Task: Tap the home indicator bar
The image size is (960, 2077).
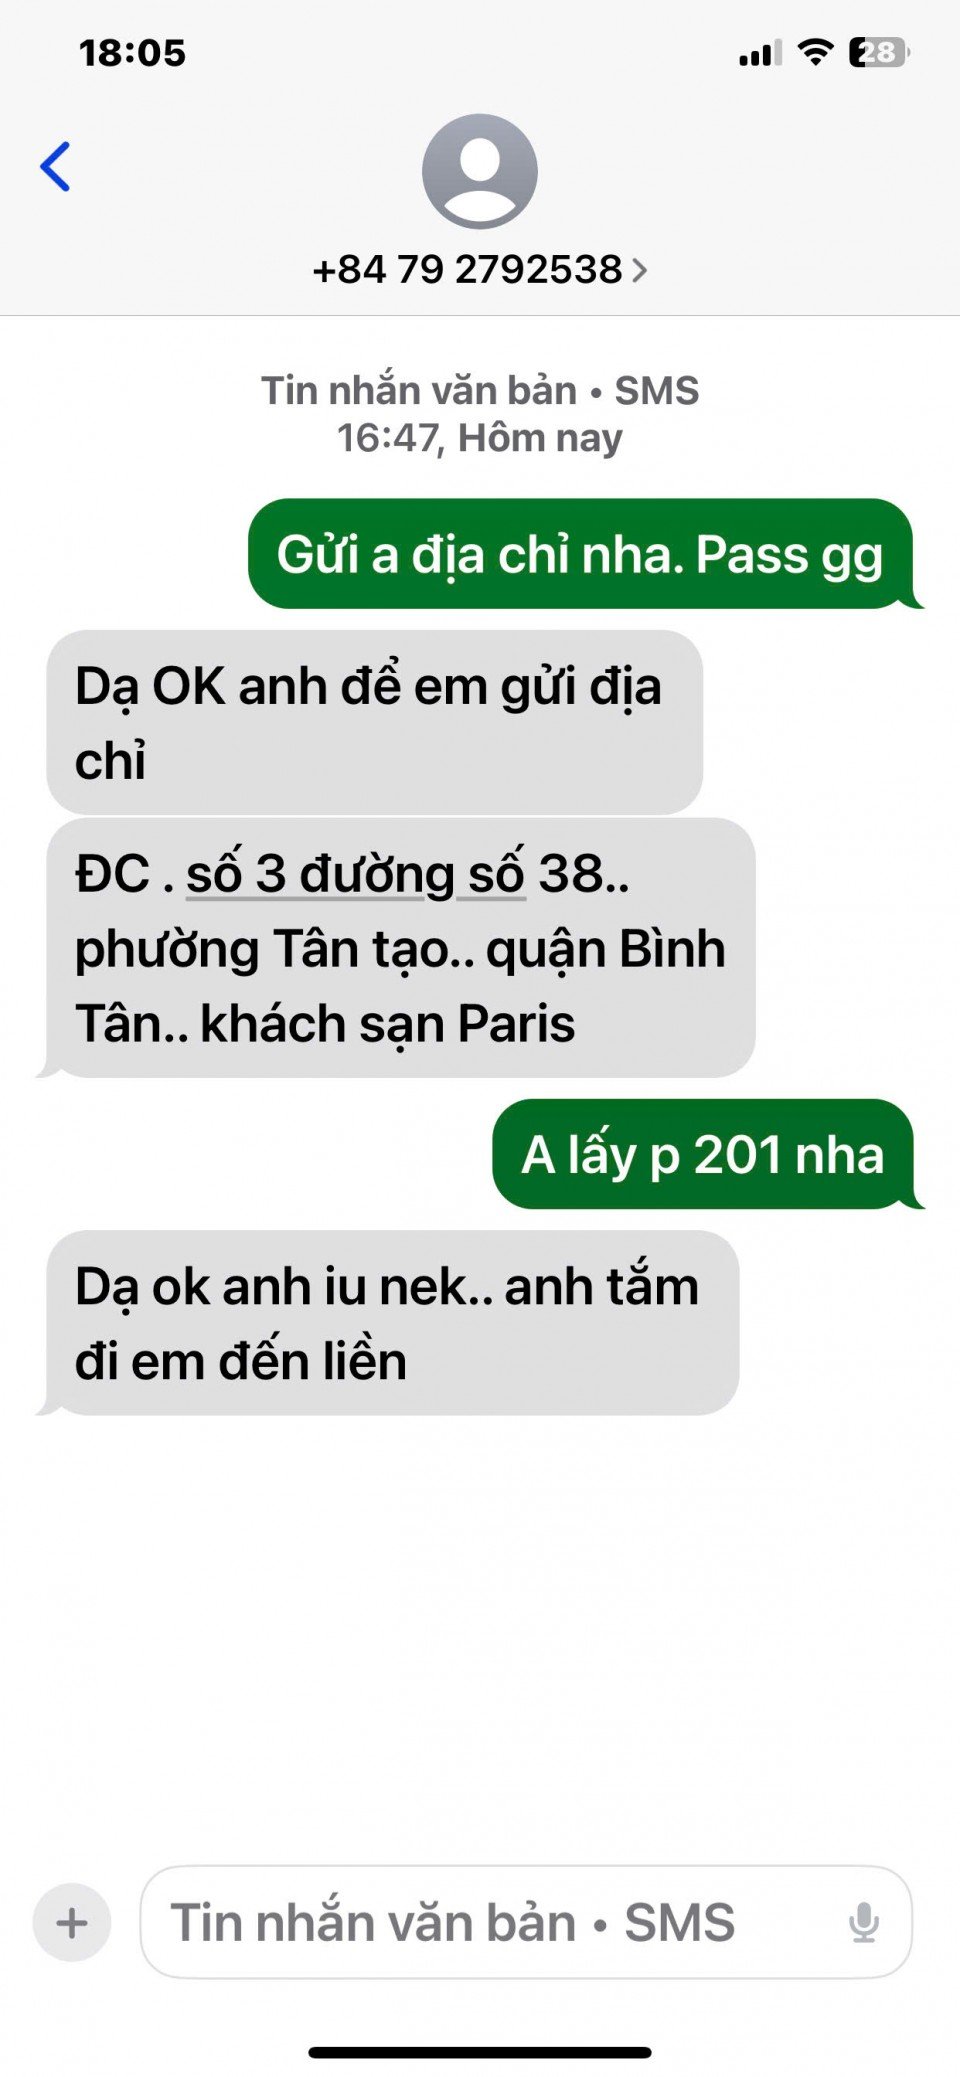Action: [480, 2053]
